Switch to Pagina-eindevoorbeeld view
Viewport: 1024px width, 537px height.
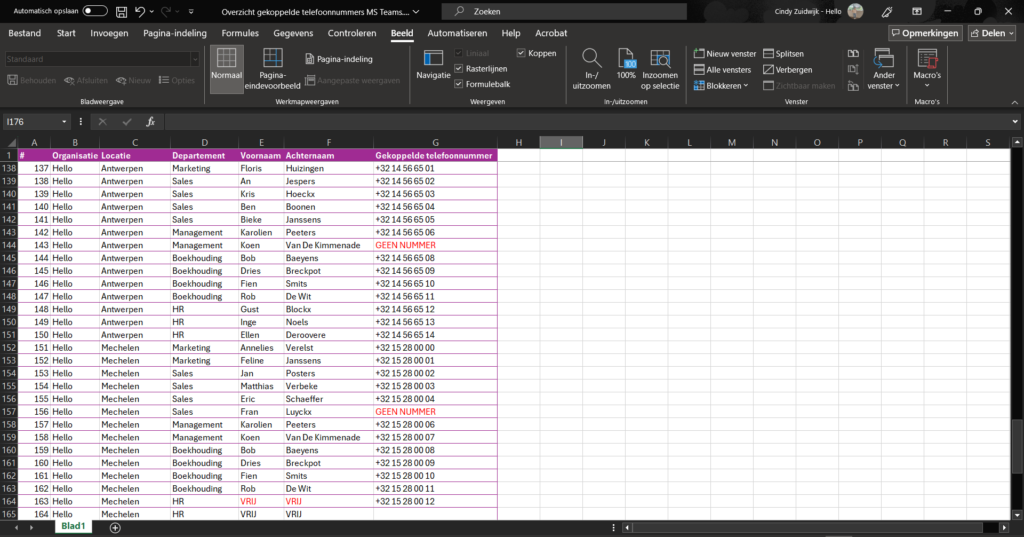pyautogui.click(x=272, y=69)
